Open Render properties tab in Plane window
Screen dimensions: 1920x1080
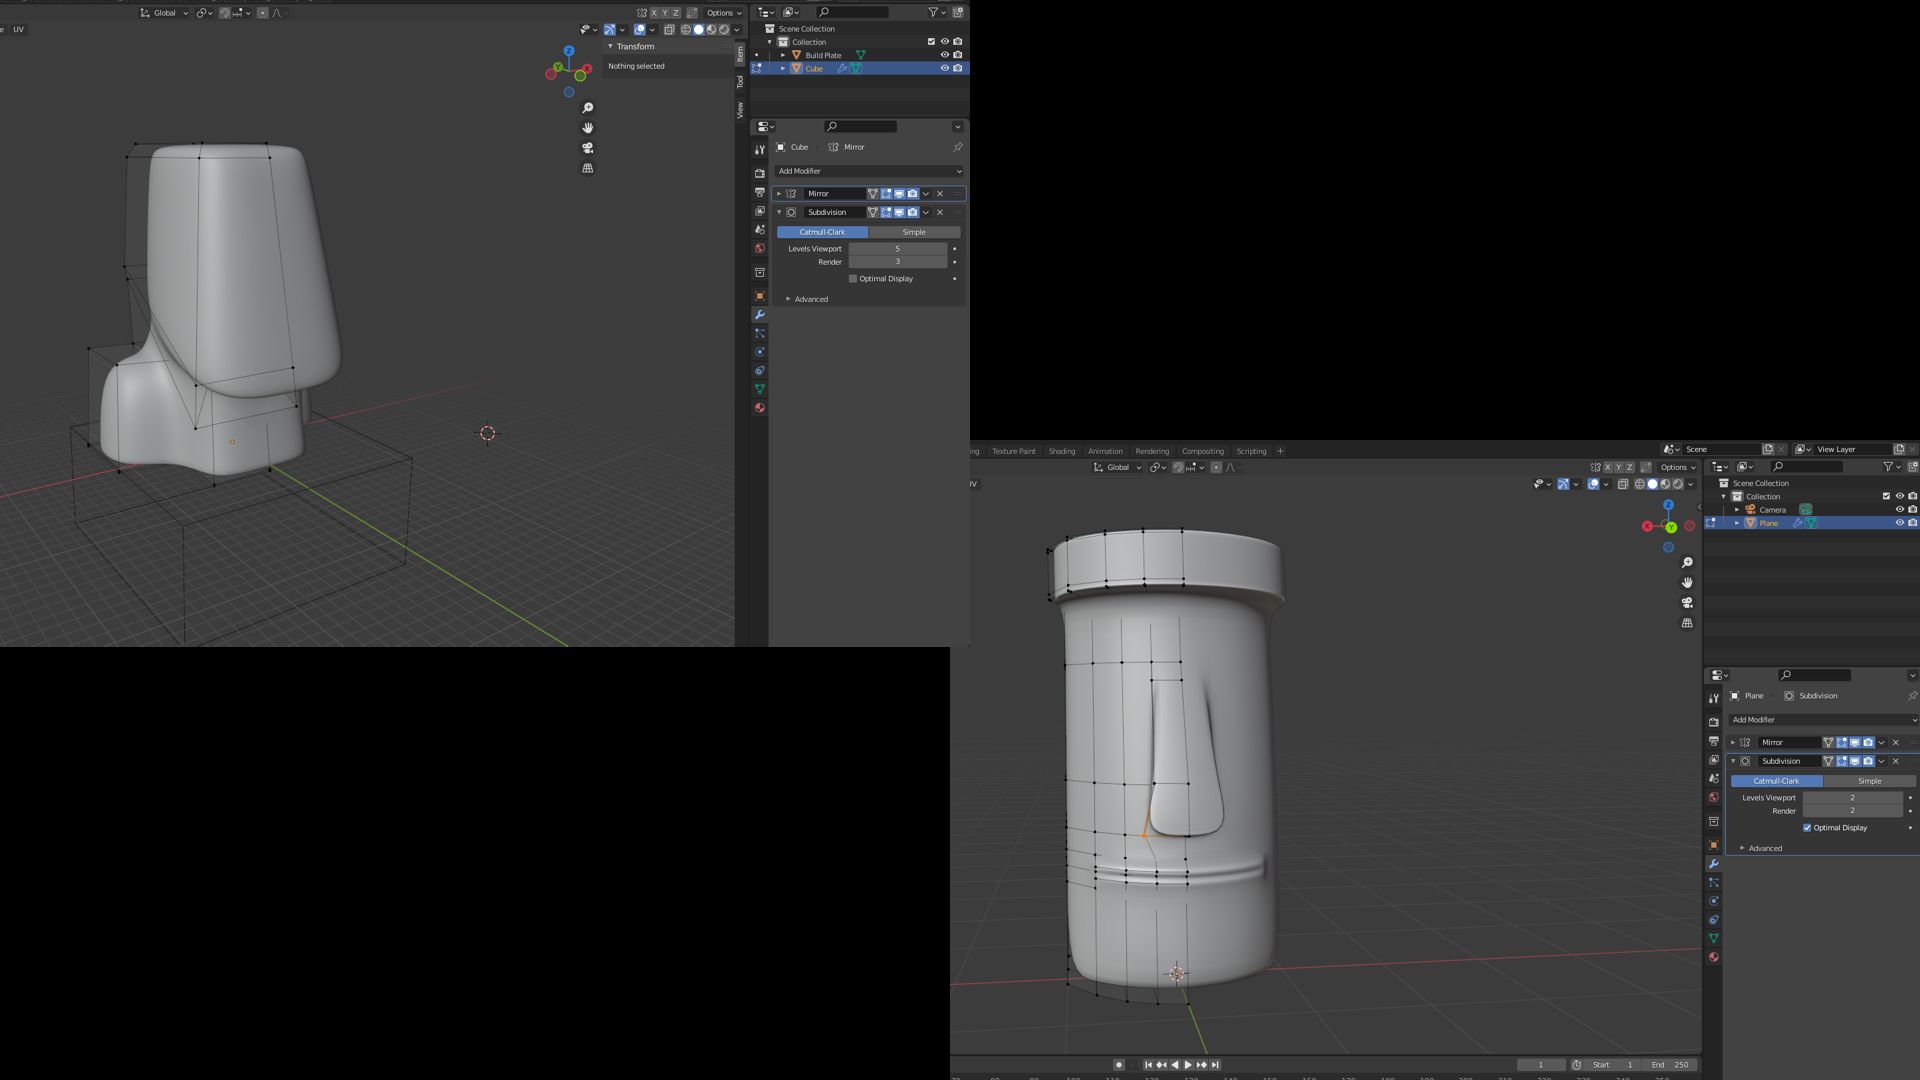(1714, 722)
